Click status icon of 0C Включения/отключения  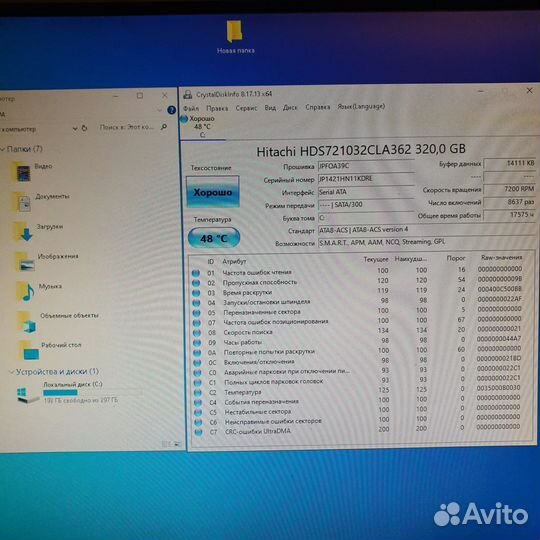[x=198, y=363]
